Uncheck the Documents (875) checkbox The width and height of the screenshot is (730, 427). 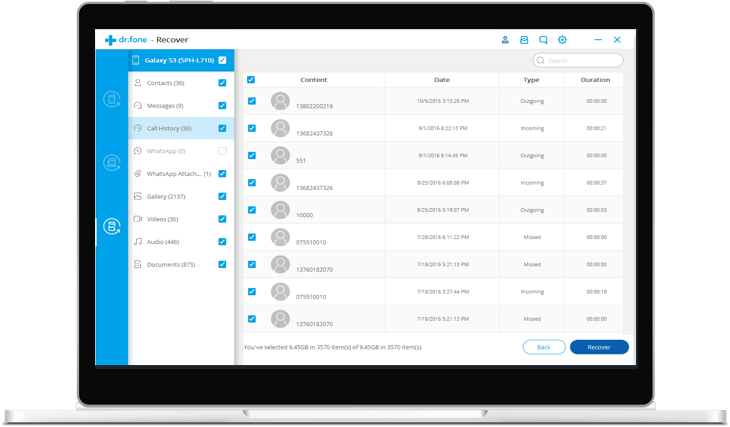[x=223, y=264]
